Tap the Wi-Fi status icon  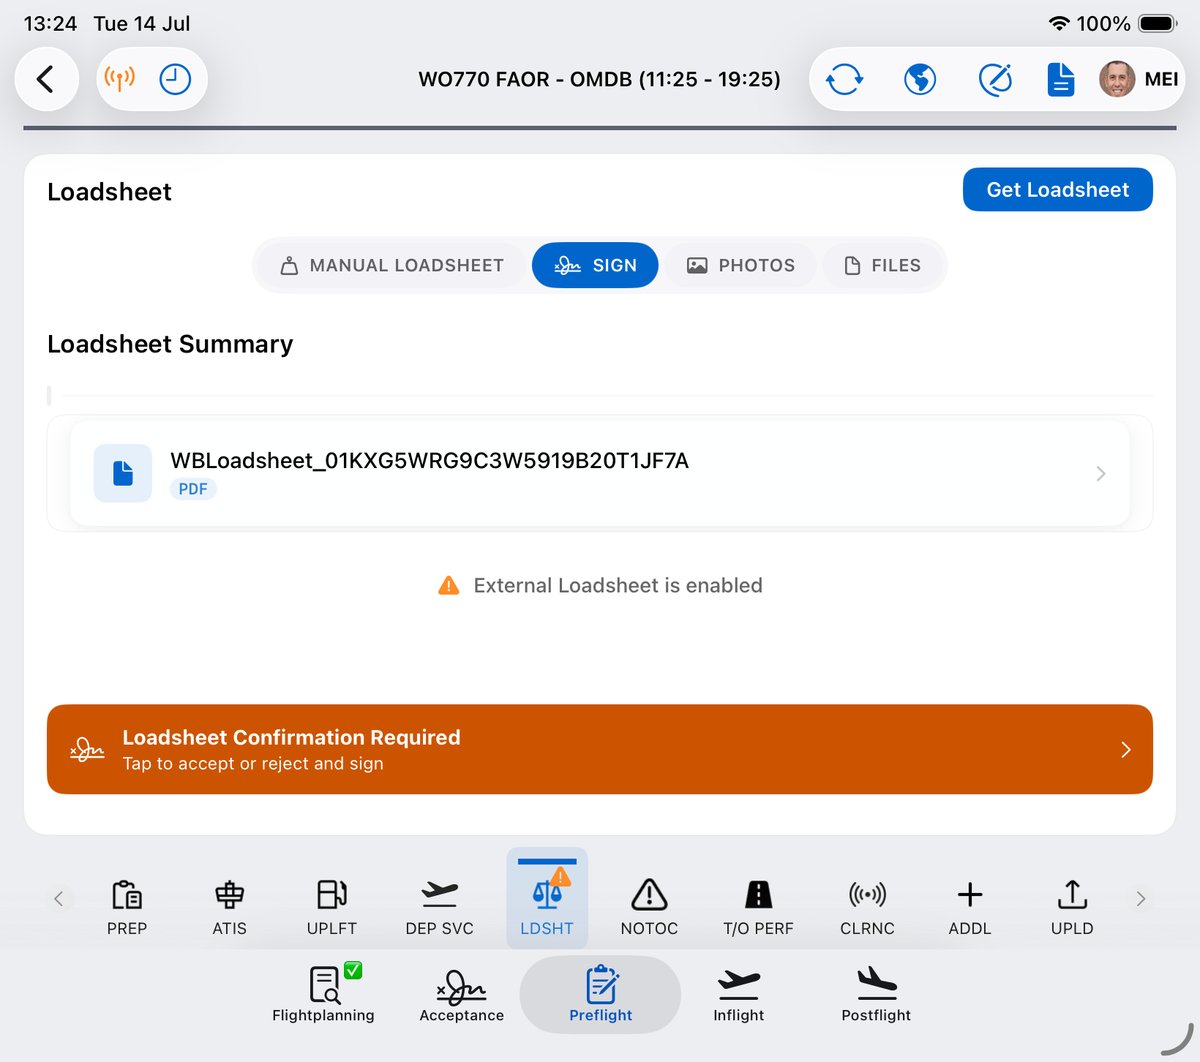[x=1059, y=23]
